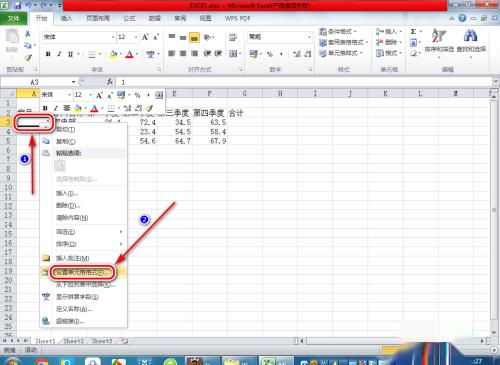Click the insert function fx icon
The height and width of the screenshot is (365, 500).
pos(109,82)
